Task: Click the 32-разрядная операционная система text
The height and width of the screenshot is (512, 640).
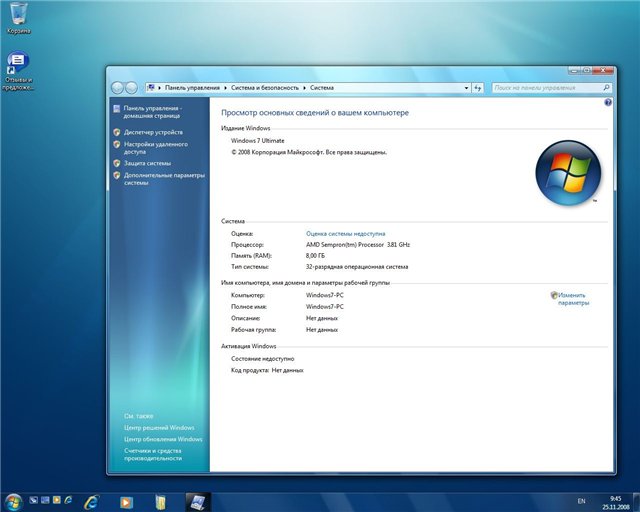Action: coord(357,267)
